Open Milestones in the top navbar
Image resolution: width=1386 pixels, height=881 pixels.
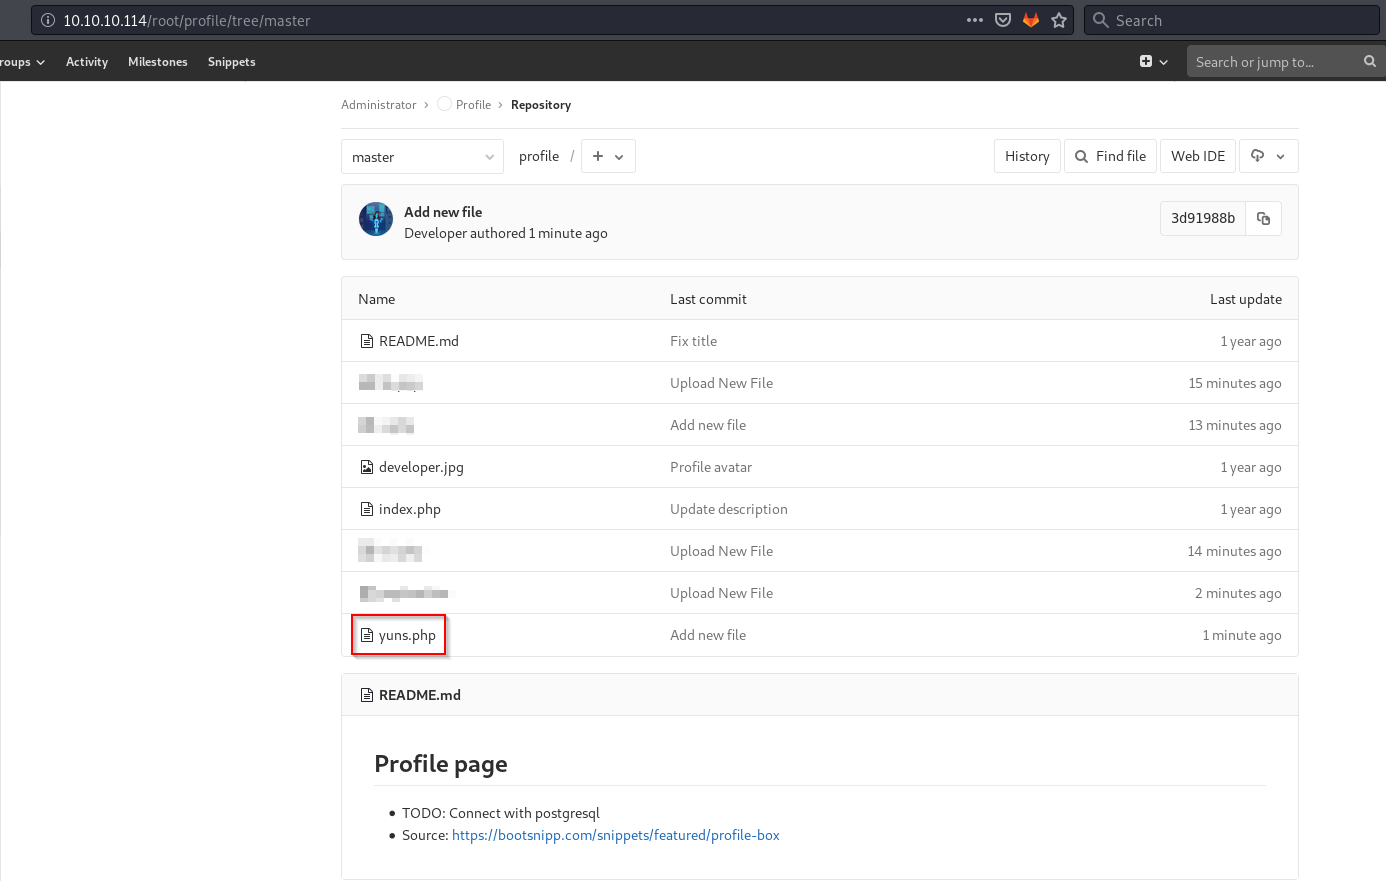point(158,62)
